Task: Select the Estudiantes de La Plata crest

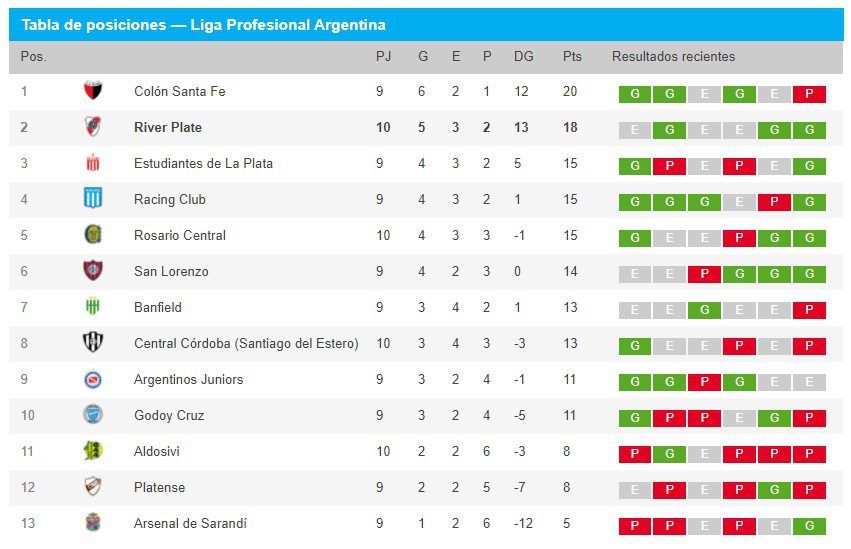Action: 93,163
